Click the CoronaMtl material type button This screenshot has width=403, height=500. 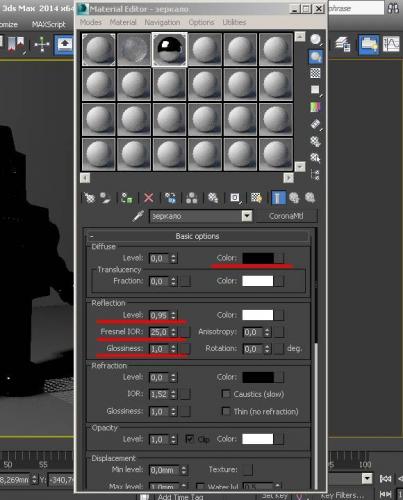(x=286, y=216)
